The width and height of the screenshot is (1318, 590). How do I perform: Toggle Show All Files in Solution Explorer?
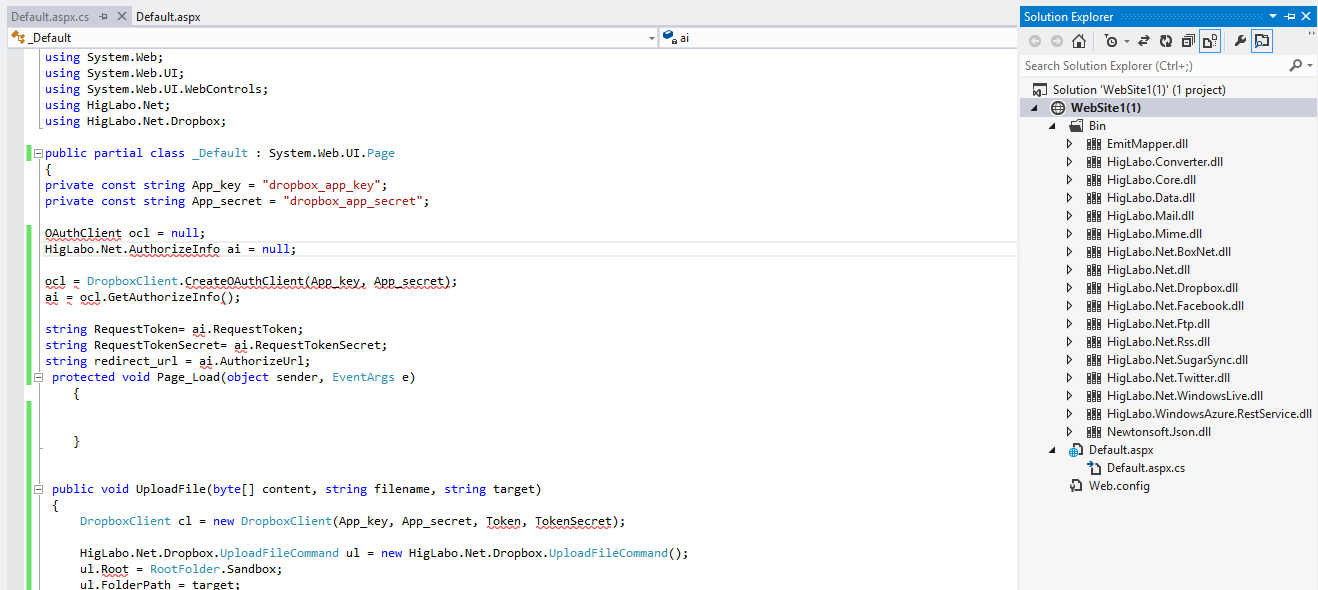(1210, 41)
